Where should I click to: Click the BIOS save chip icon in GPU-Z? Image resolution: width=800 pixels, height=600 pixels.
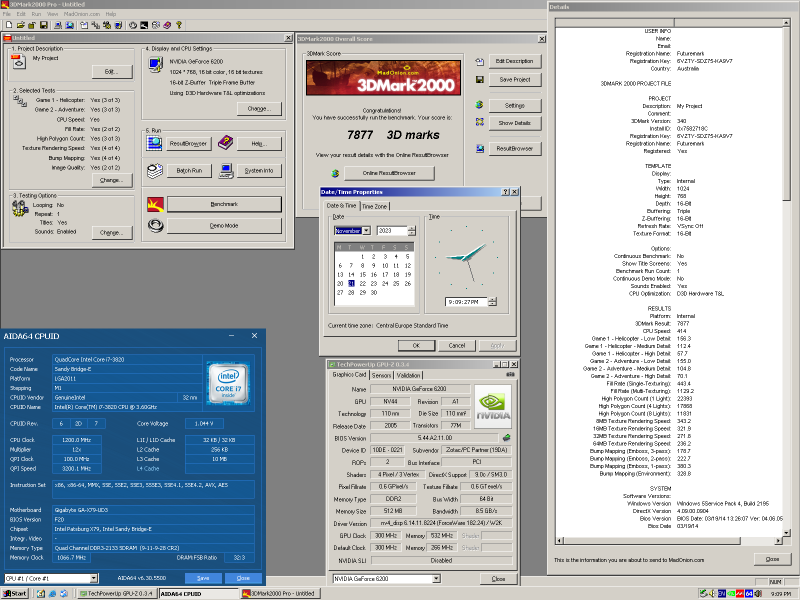click(507, 438)
